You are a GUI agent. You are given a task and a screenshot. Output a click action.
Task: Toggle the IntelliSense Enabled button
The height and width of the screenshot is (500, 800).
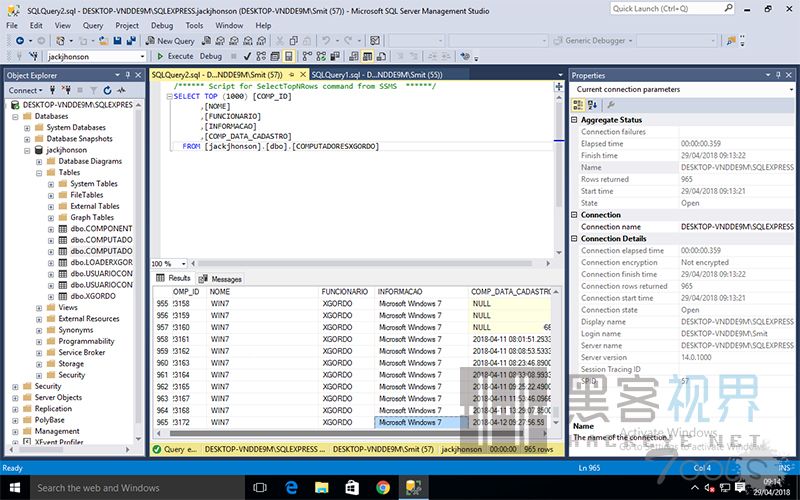289,56
